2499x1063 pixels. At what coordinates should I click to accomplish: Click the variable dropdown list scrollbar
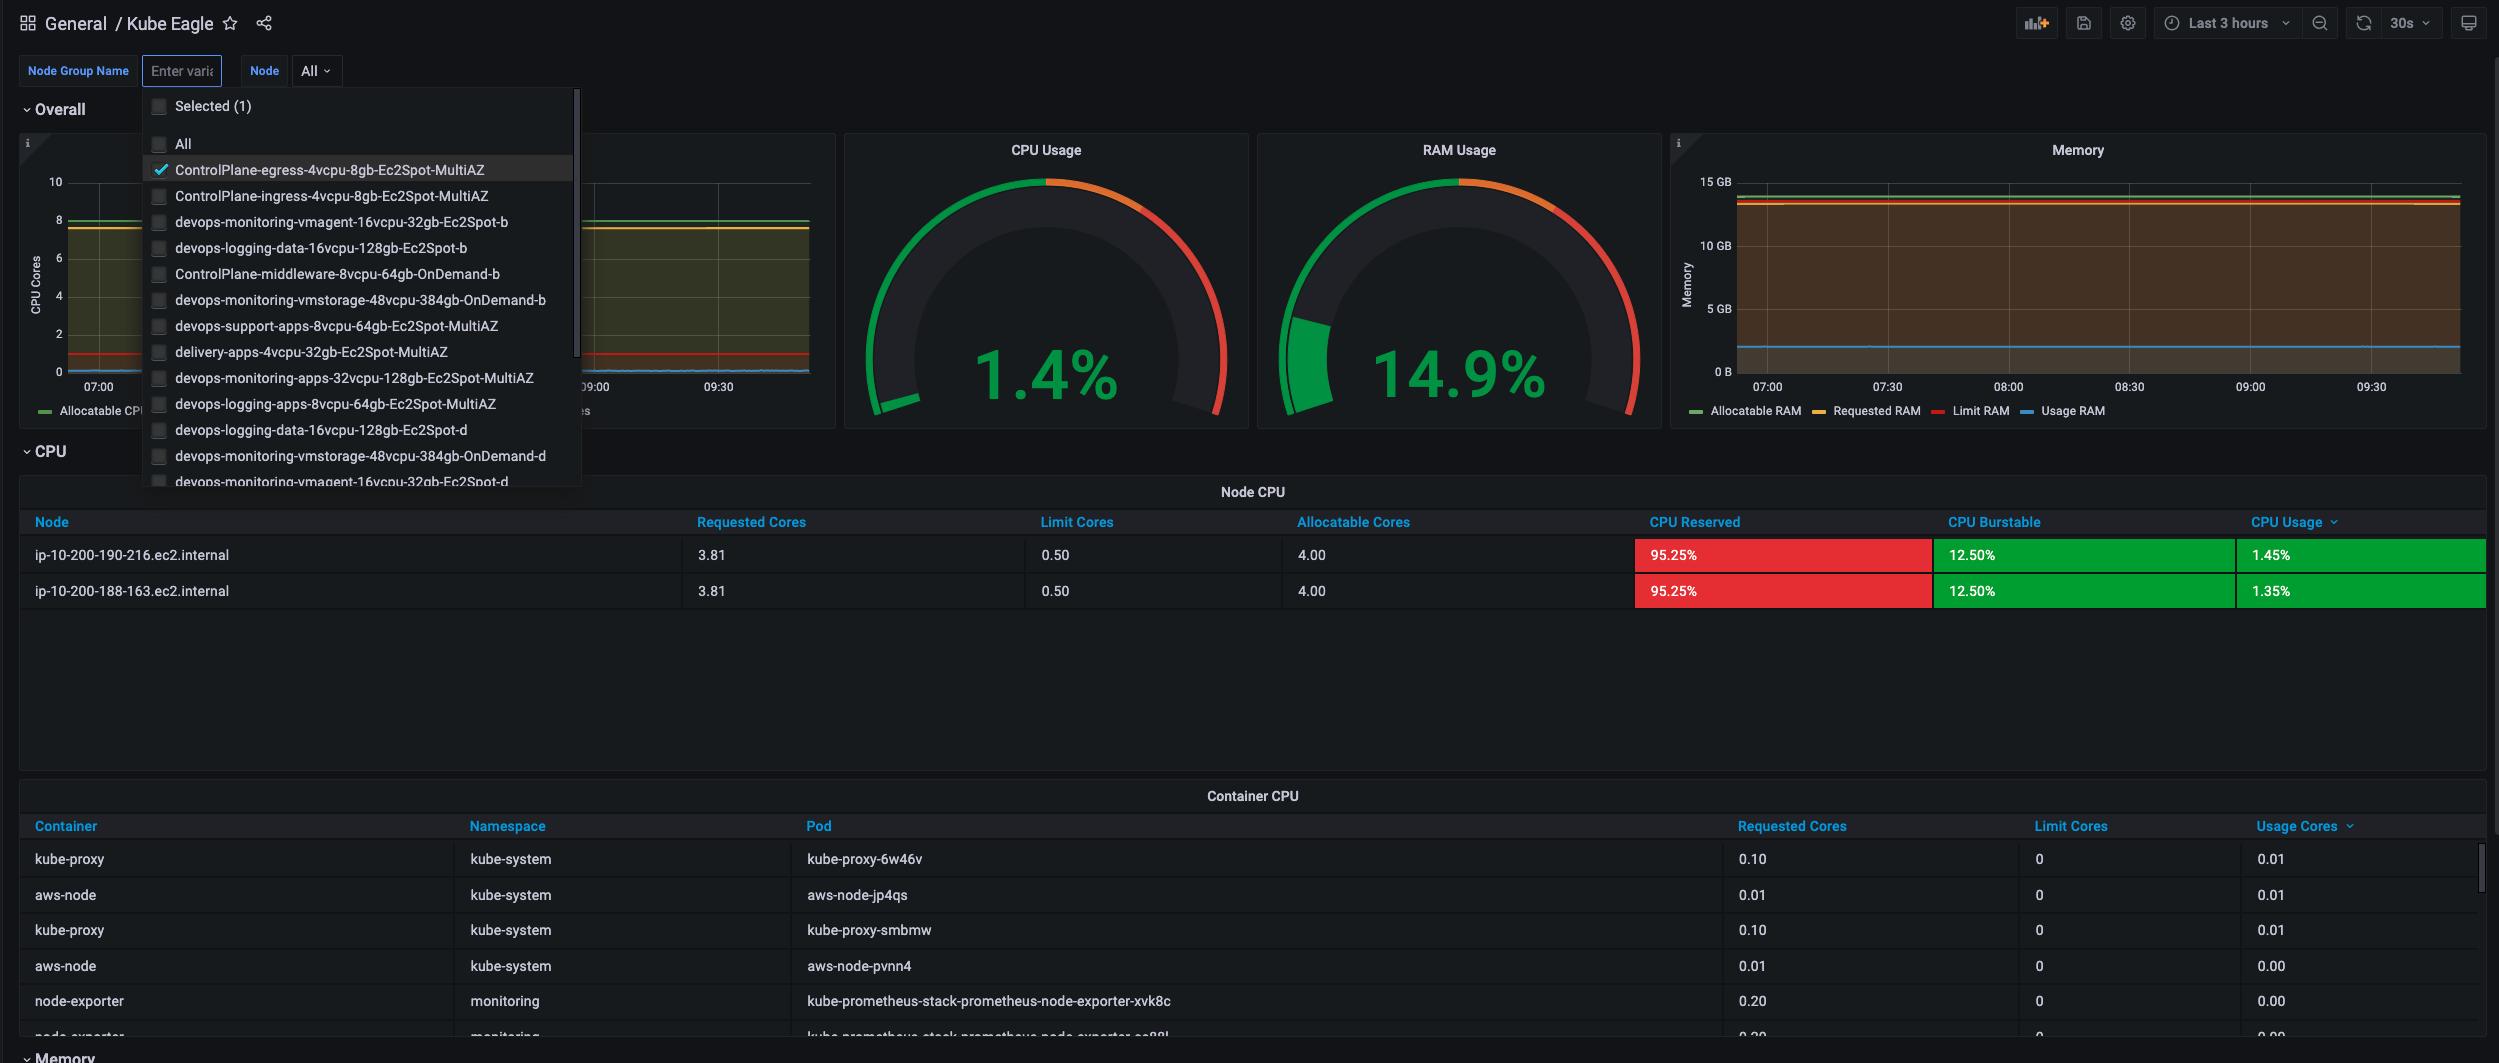576,222
